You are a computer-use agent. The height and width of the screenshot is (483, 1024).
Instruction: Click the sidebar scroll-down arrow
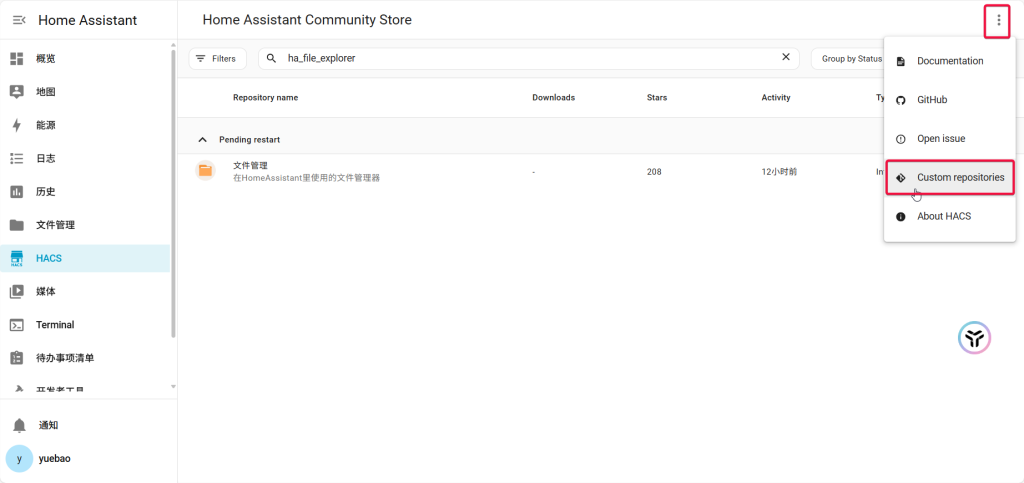pos(173,386)
